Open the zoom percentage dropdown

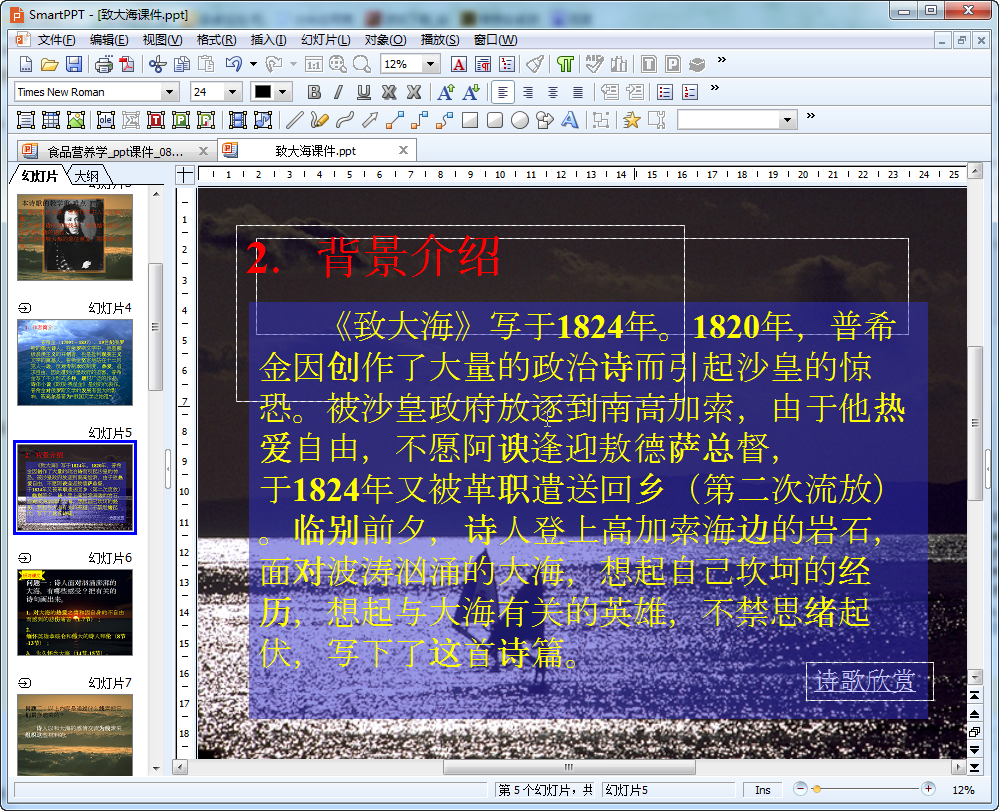coord(430,64)
